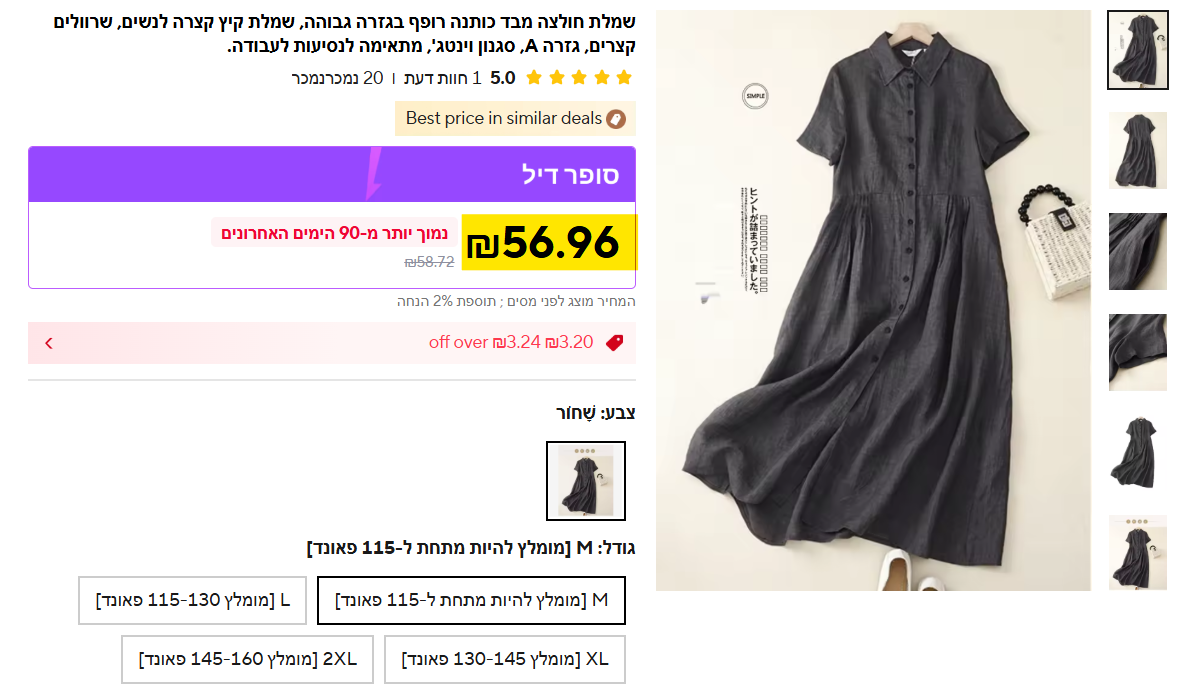Open the fifth thumbnail of angled dress

pyautogui.click(x=1138, y=452)
